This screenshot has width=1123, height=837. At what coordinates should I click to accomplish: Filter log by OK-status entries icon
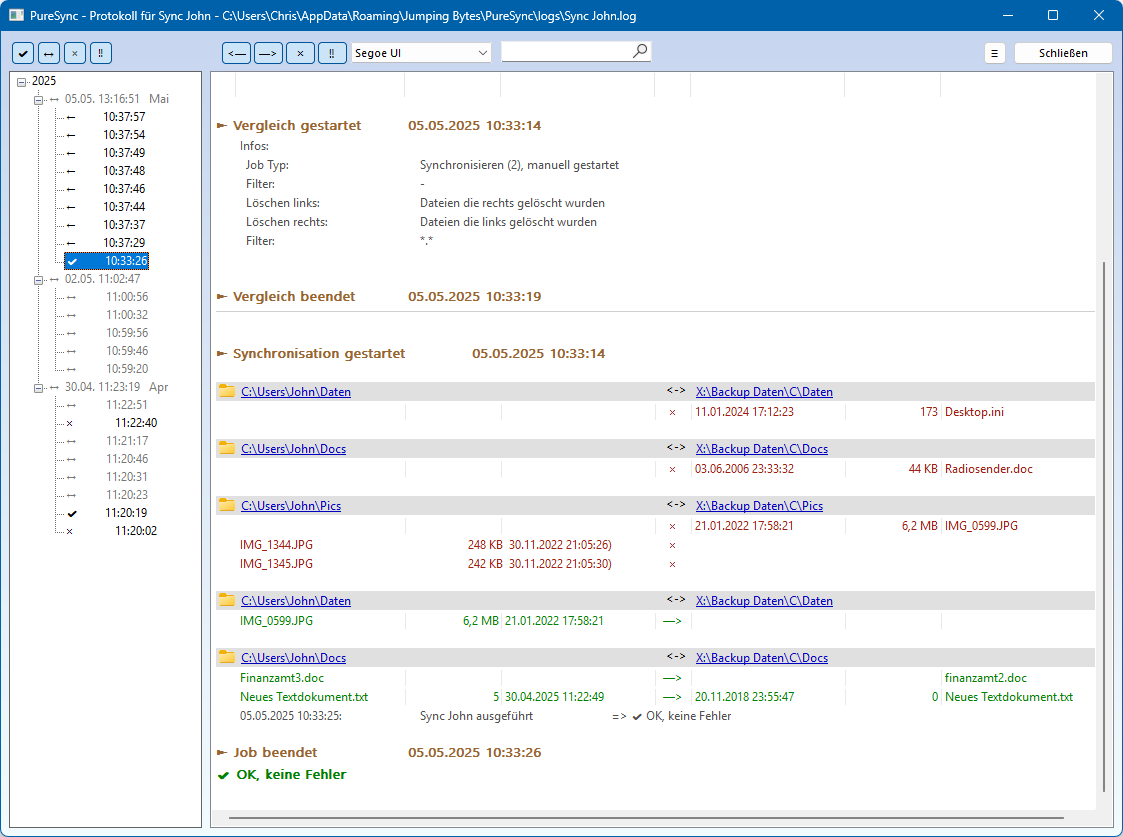[x=22, y=52]
